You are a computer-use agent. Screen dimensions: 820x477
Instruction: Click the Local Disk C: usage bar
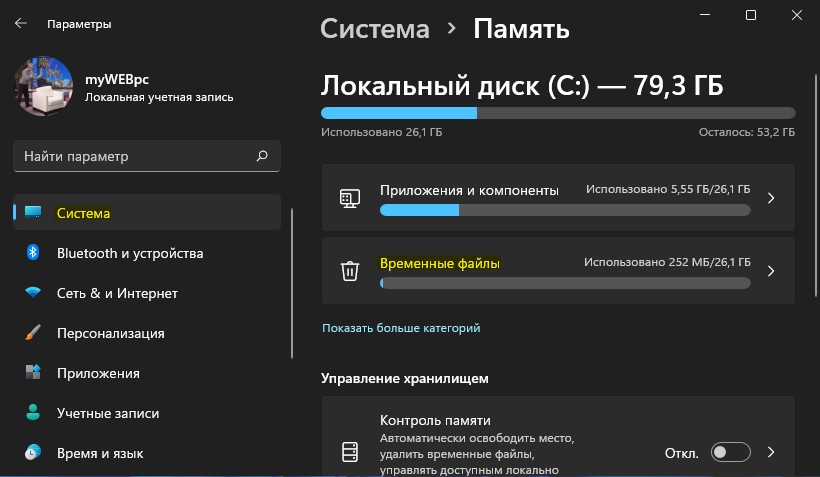[x=558, y=113]
